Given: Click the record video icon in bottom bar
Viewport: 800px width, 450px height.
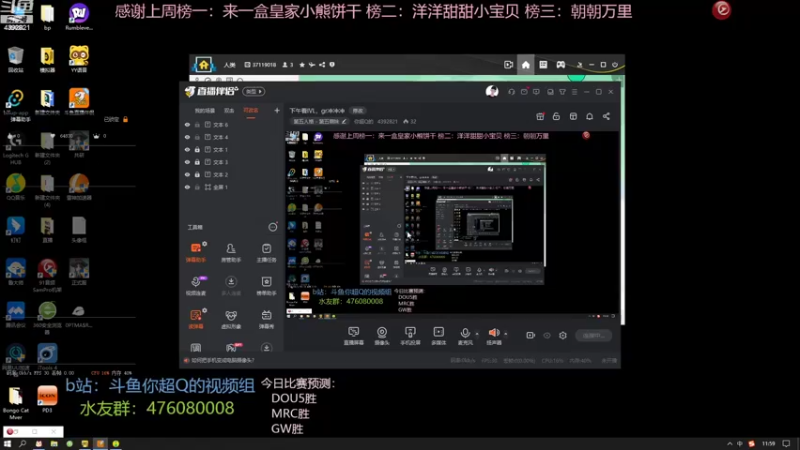Looking at the screenshot, I should [531, 335].
